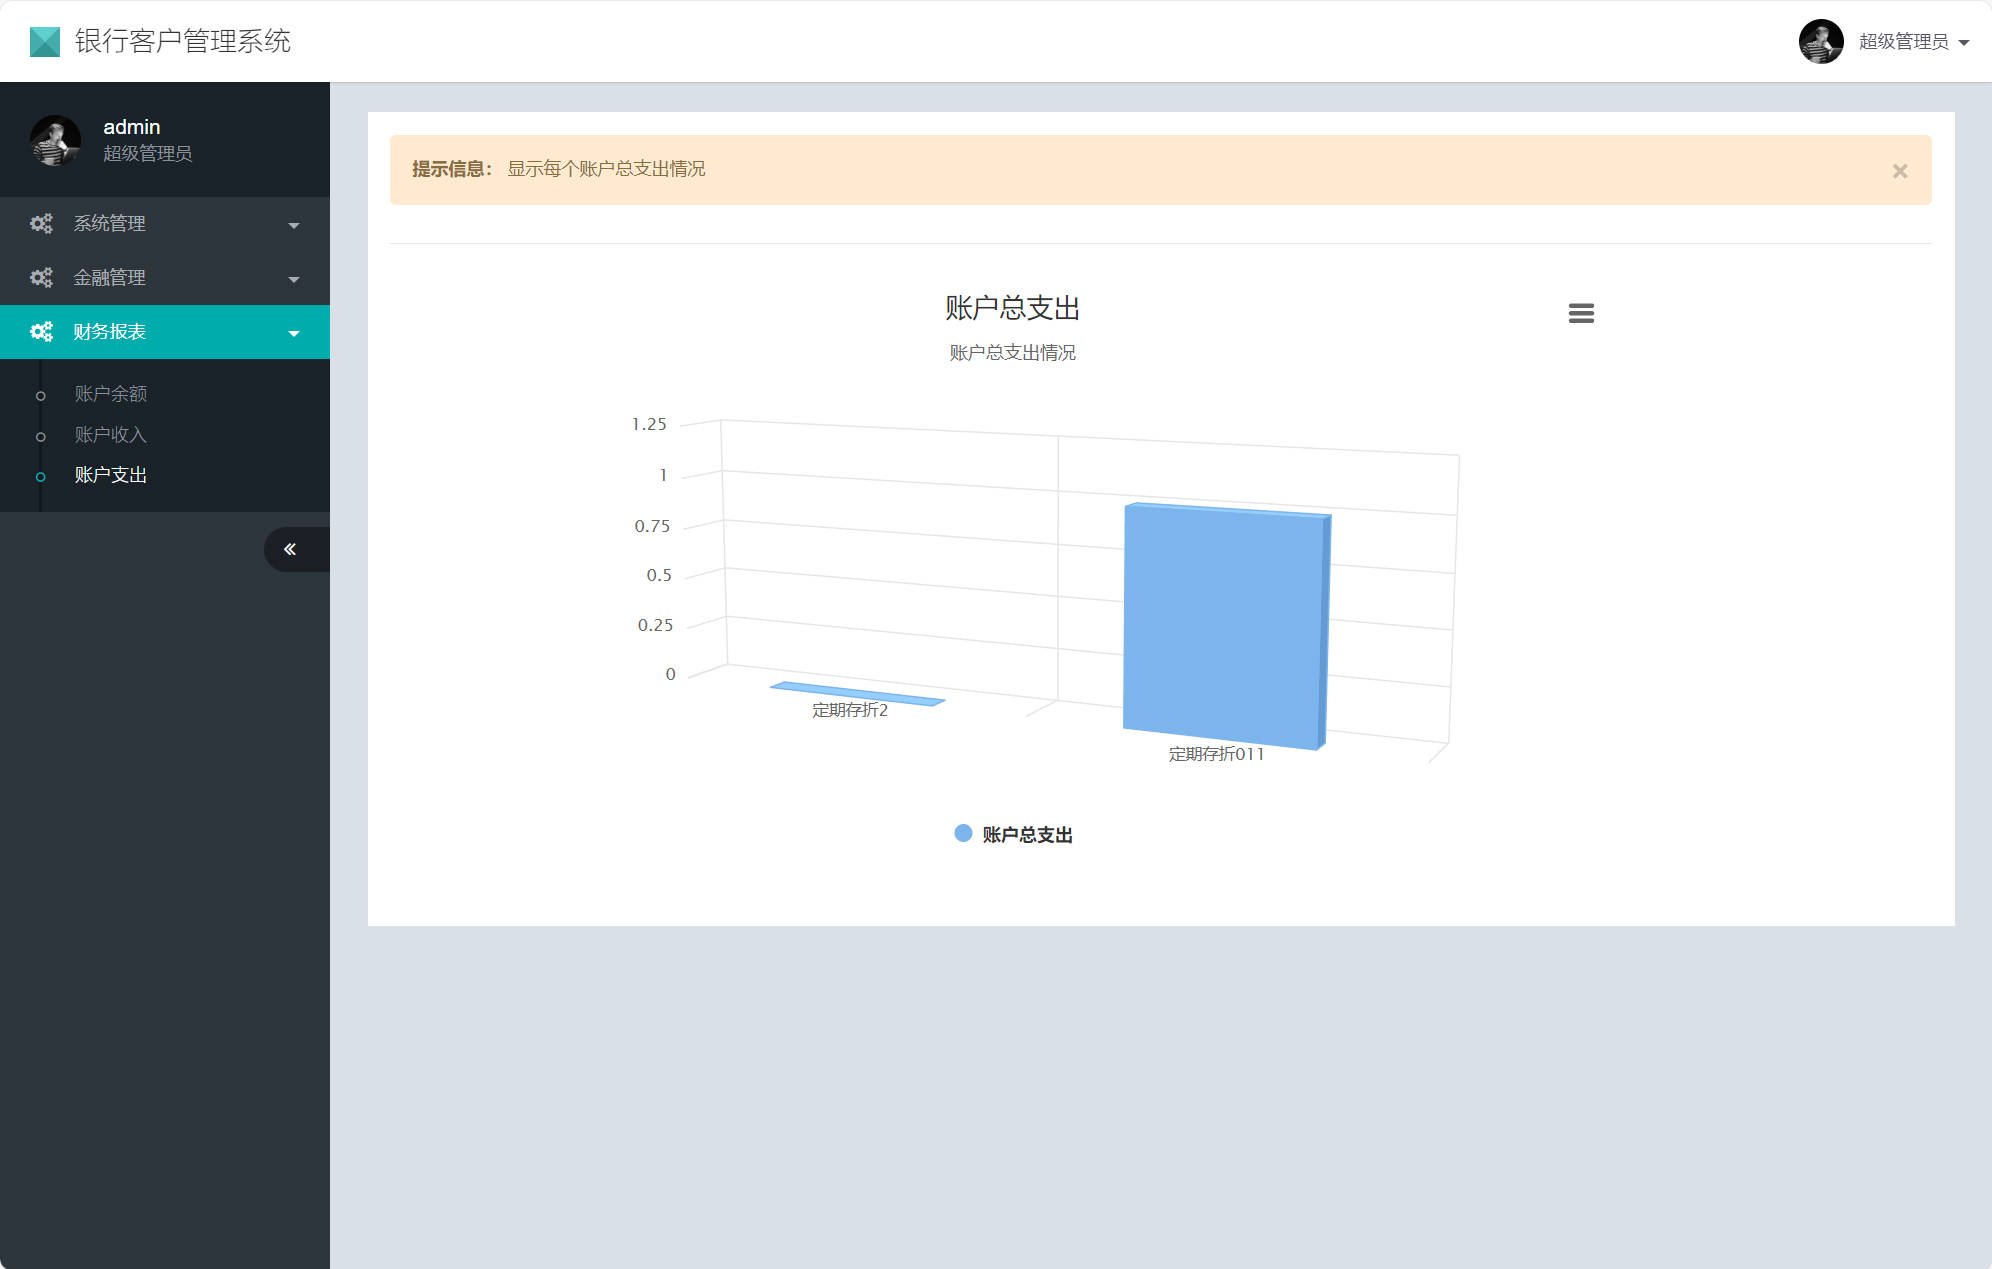Click the 金融管理 gear icon
Screen dimensions: 1992x1269
click(41, 277)
